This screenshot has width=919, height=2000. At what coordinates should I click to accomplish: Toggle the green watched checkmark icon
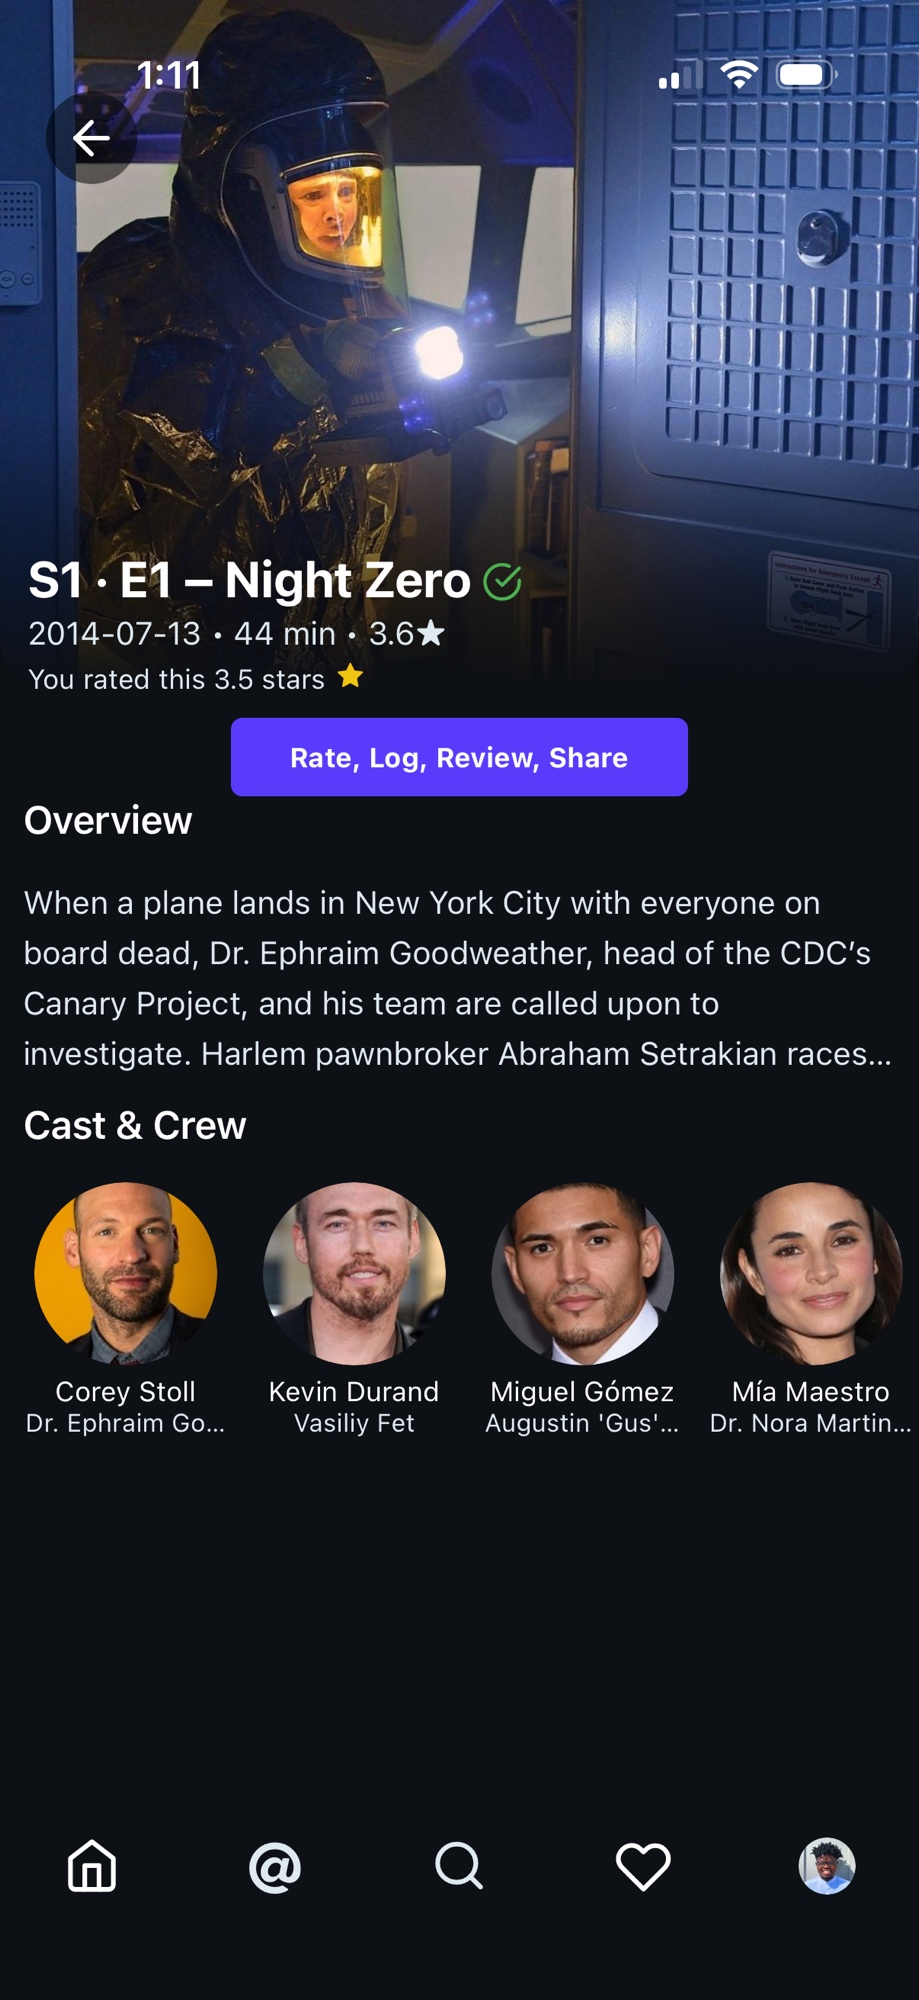click(502, 581)
